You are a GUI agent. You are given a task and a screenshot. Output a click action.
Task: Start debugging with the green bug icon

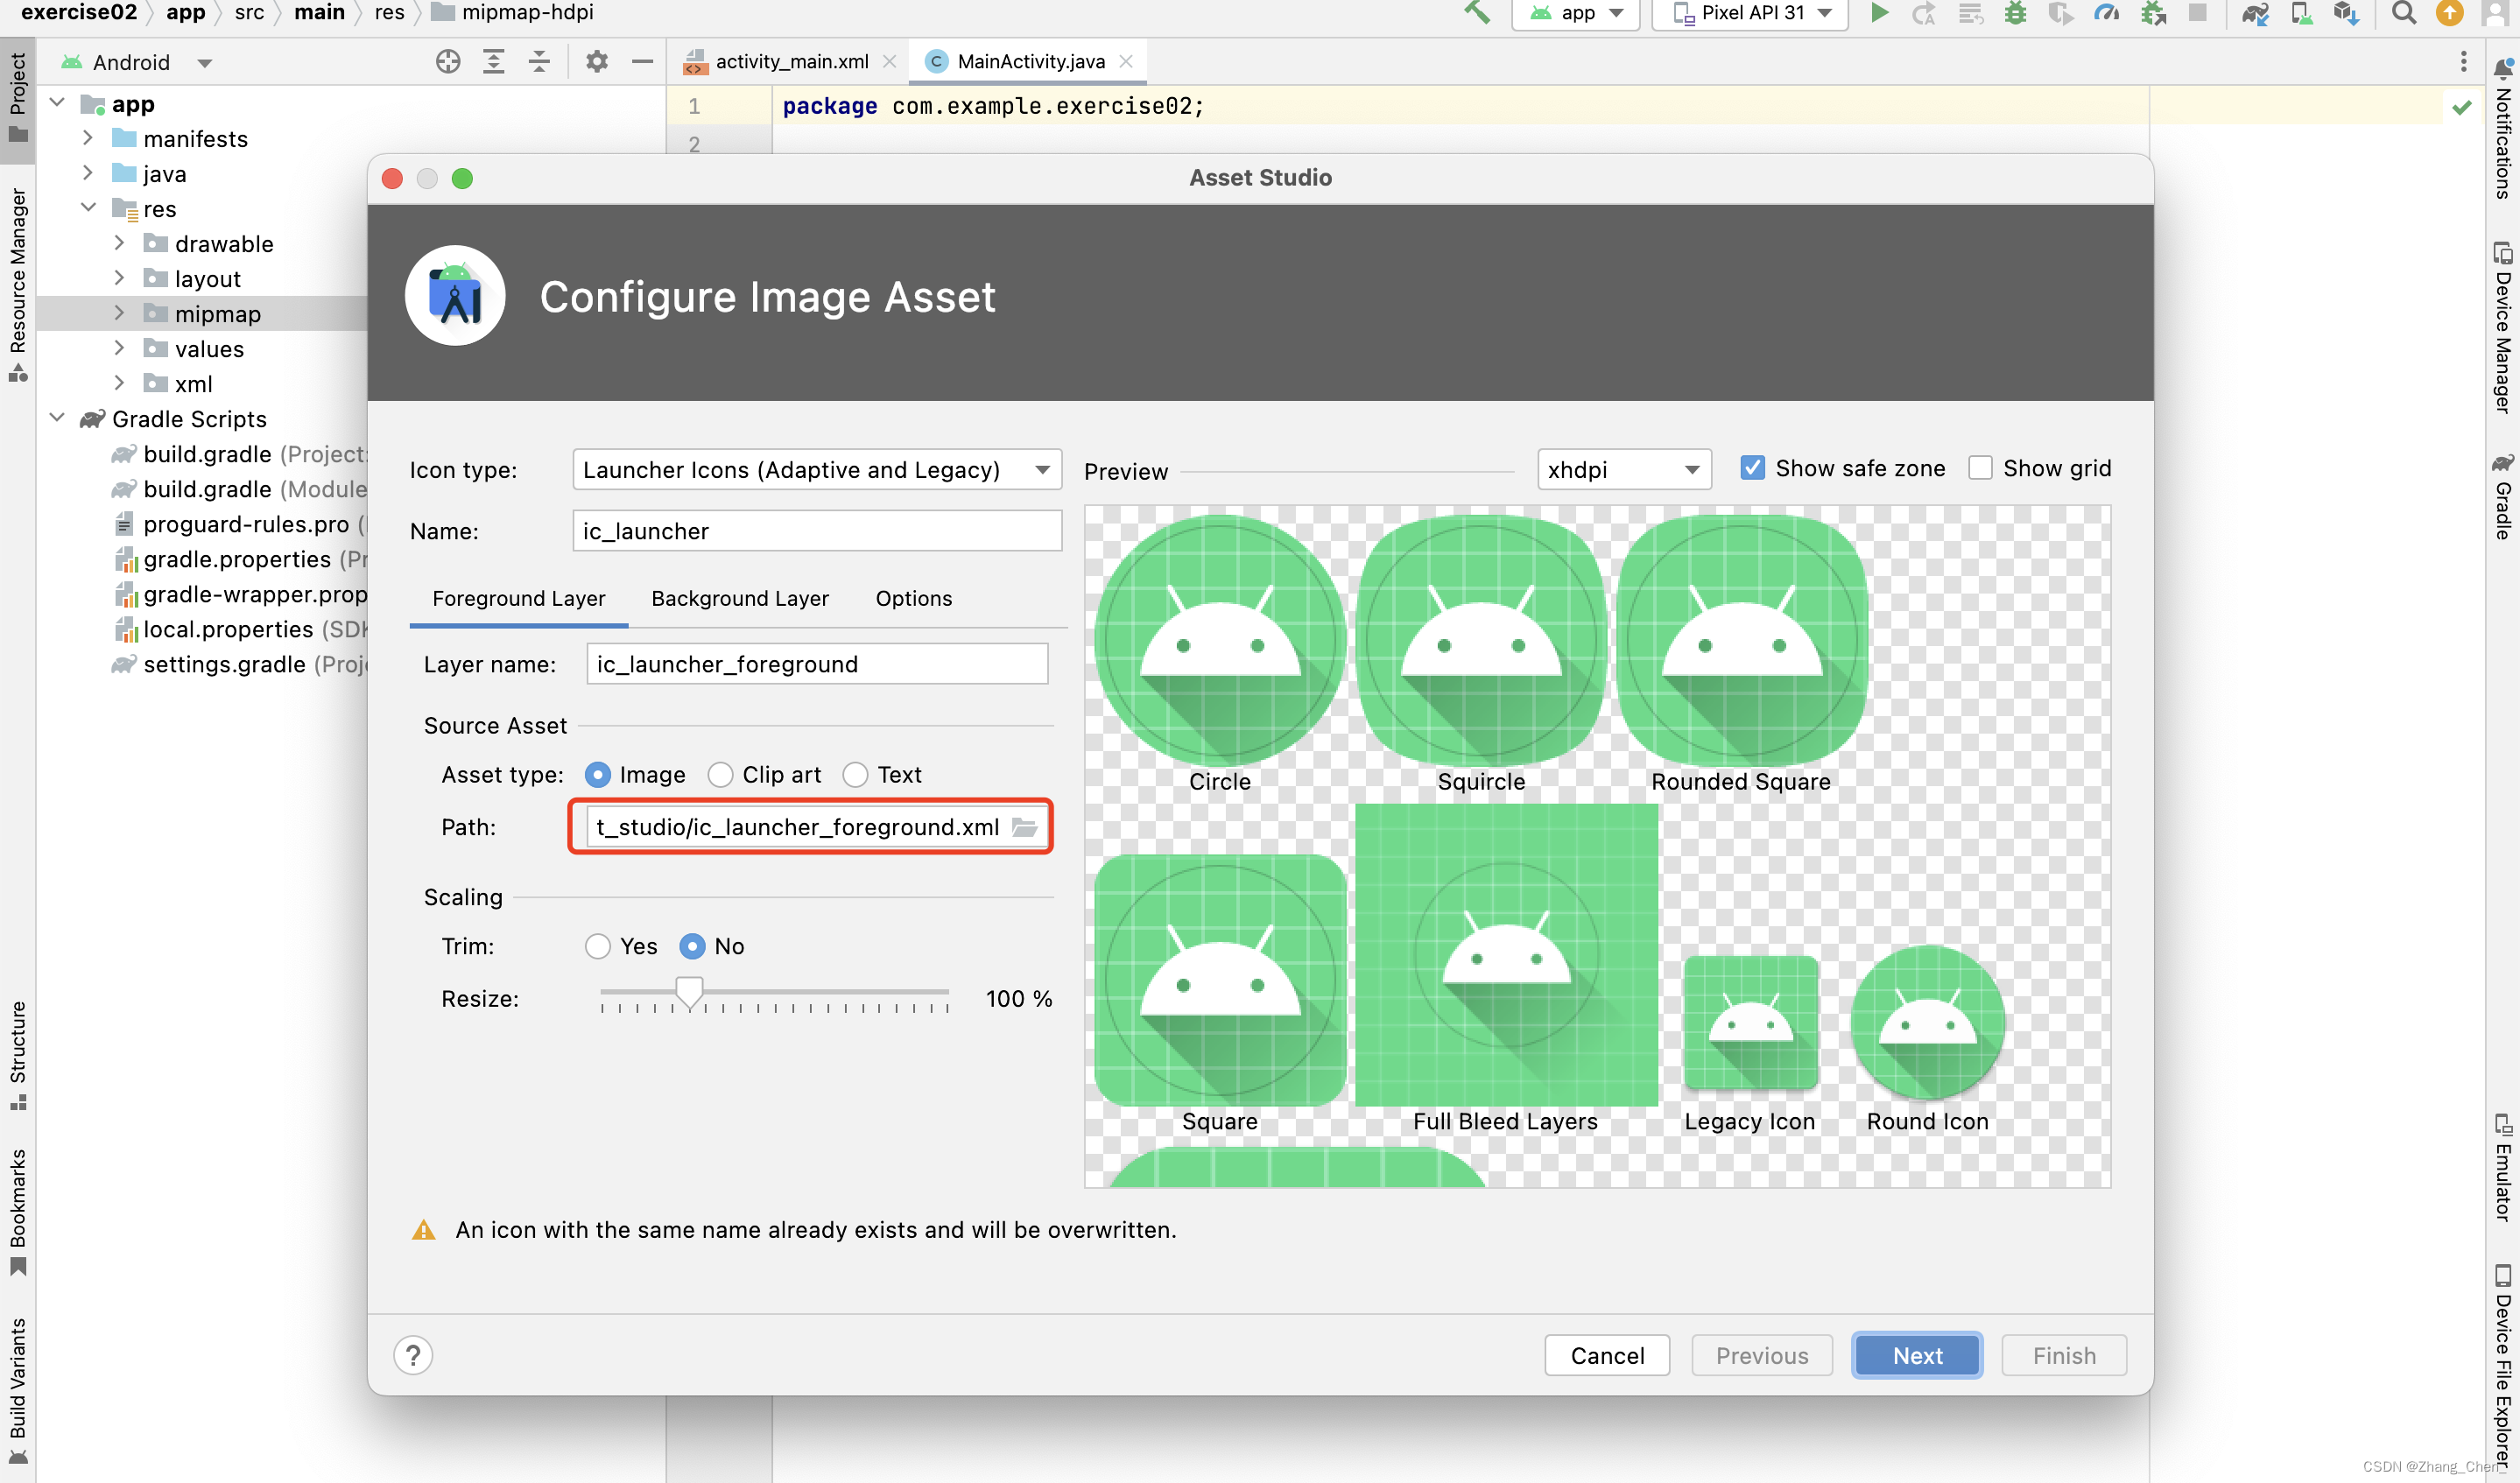point(2016,13)
